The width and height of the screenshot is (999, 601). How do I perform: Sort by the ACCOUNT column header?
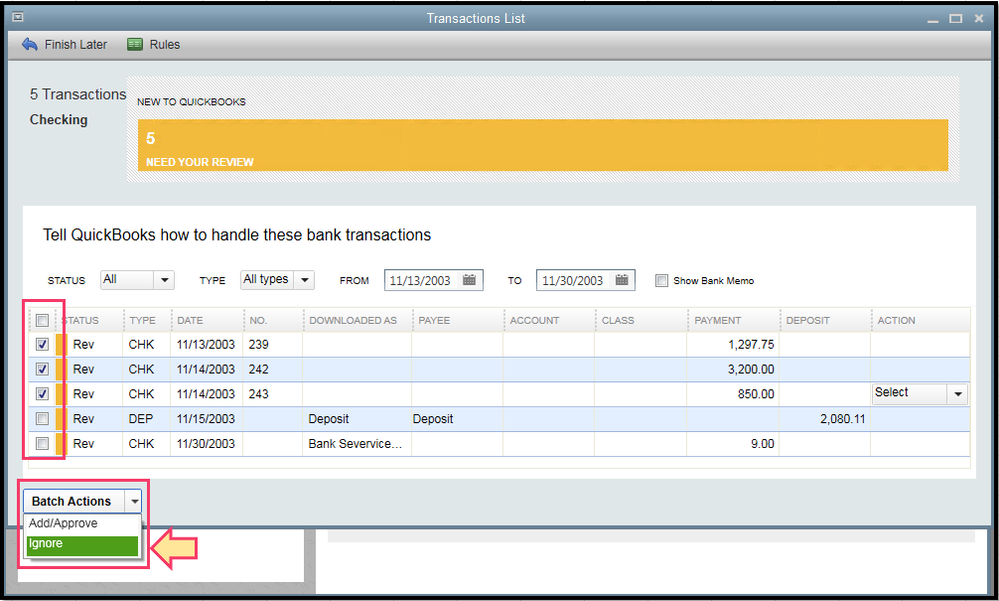pos(534,321)
